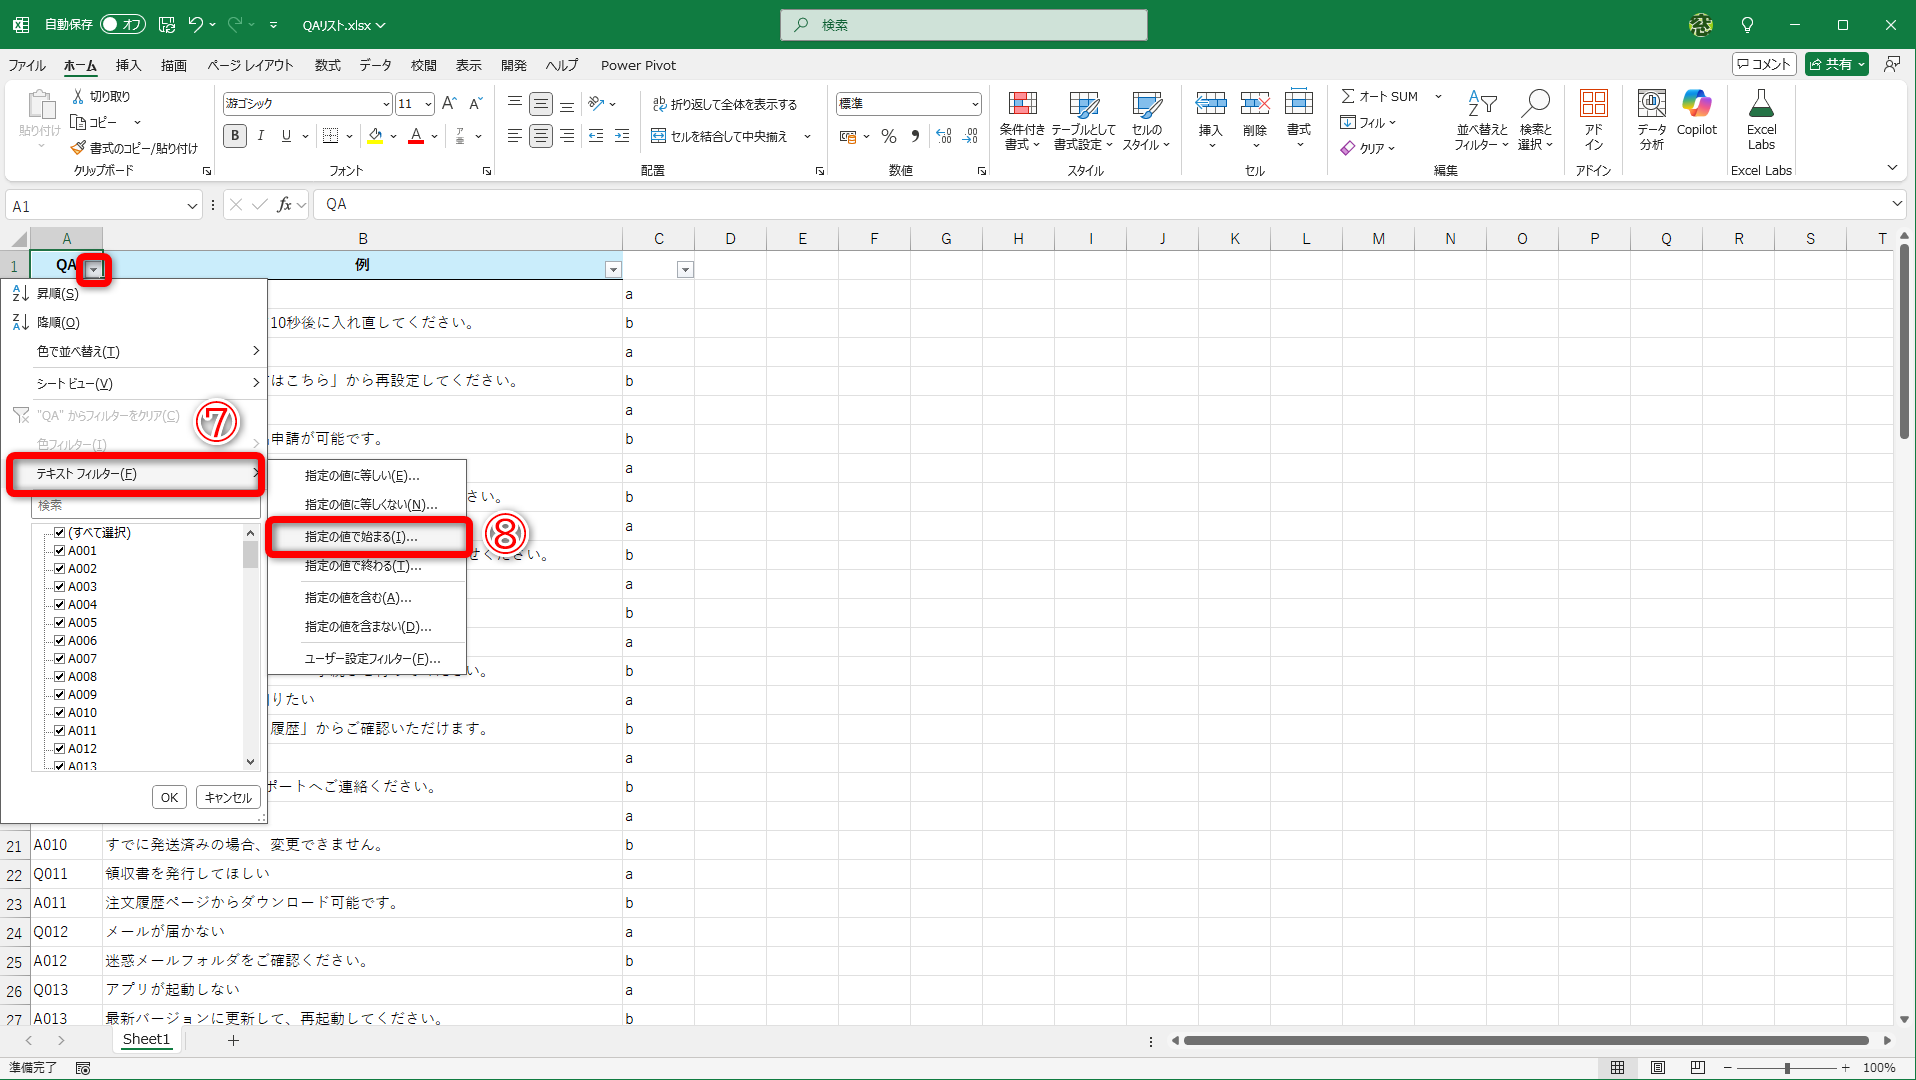This screenshot has width=1916, height=1080.
Task: Open Copilot from the ribbon
Action: tap(1697, 113)
